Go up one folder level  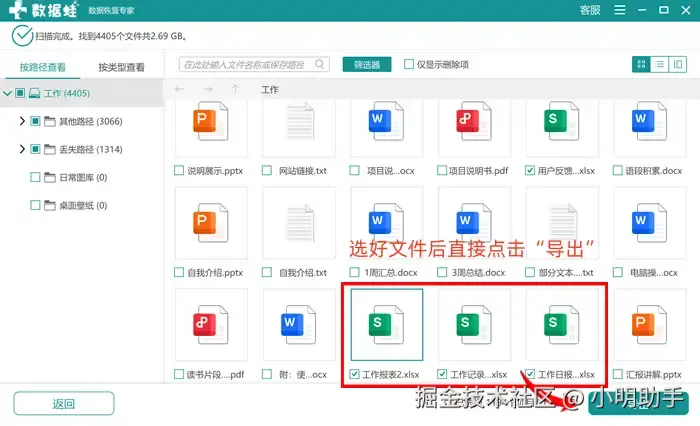click(x=235, y=89)
